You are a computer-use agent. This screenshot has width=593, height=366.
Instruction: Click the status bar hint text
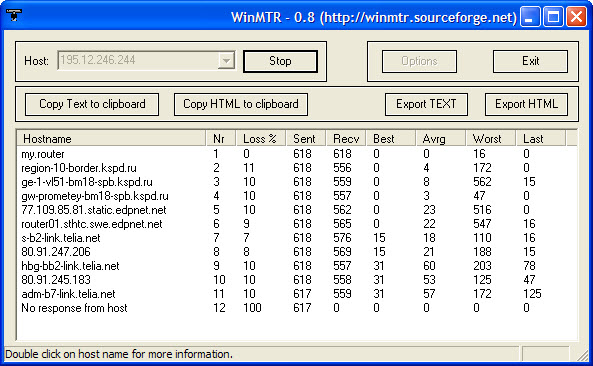(x=119, y=354)
